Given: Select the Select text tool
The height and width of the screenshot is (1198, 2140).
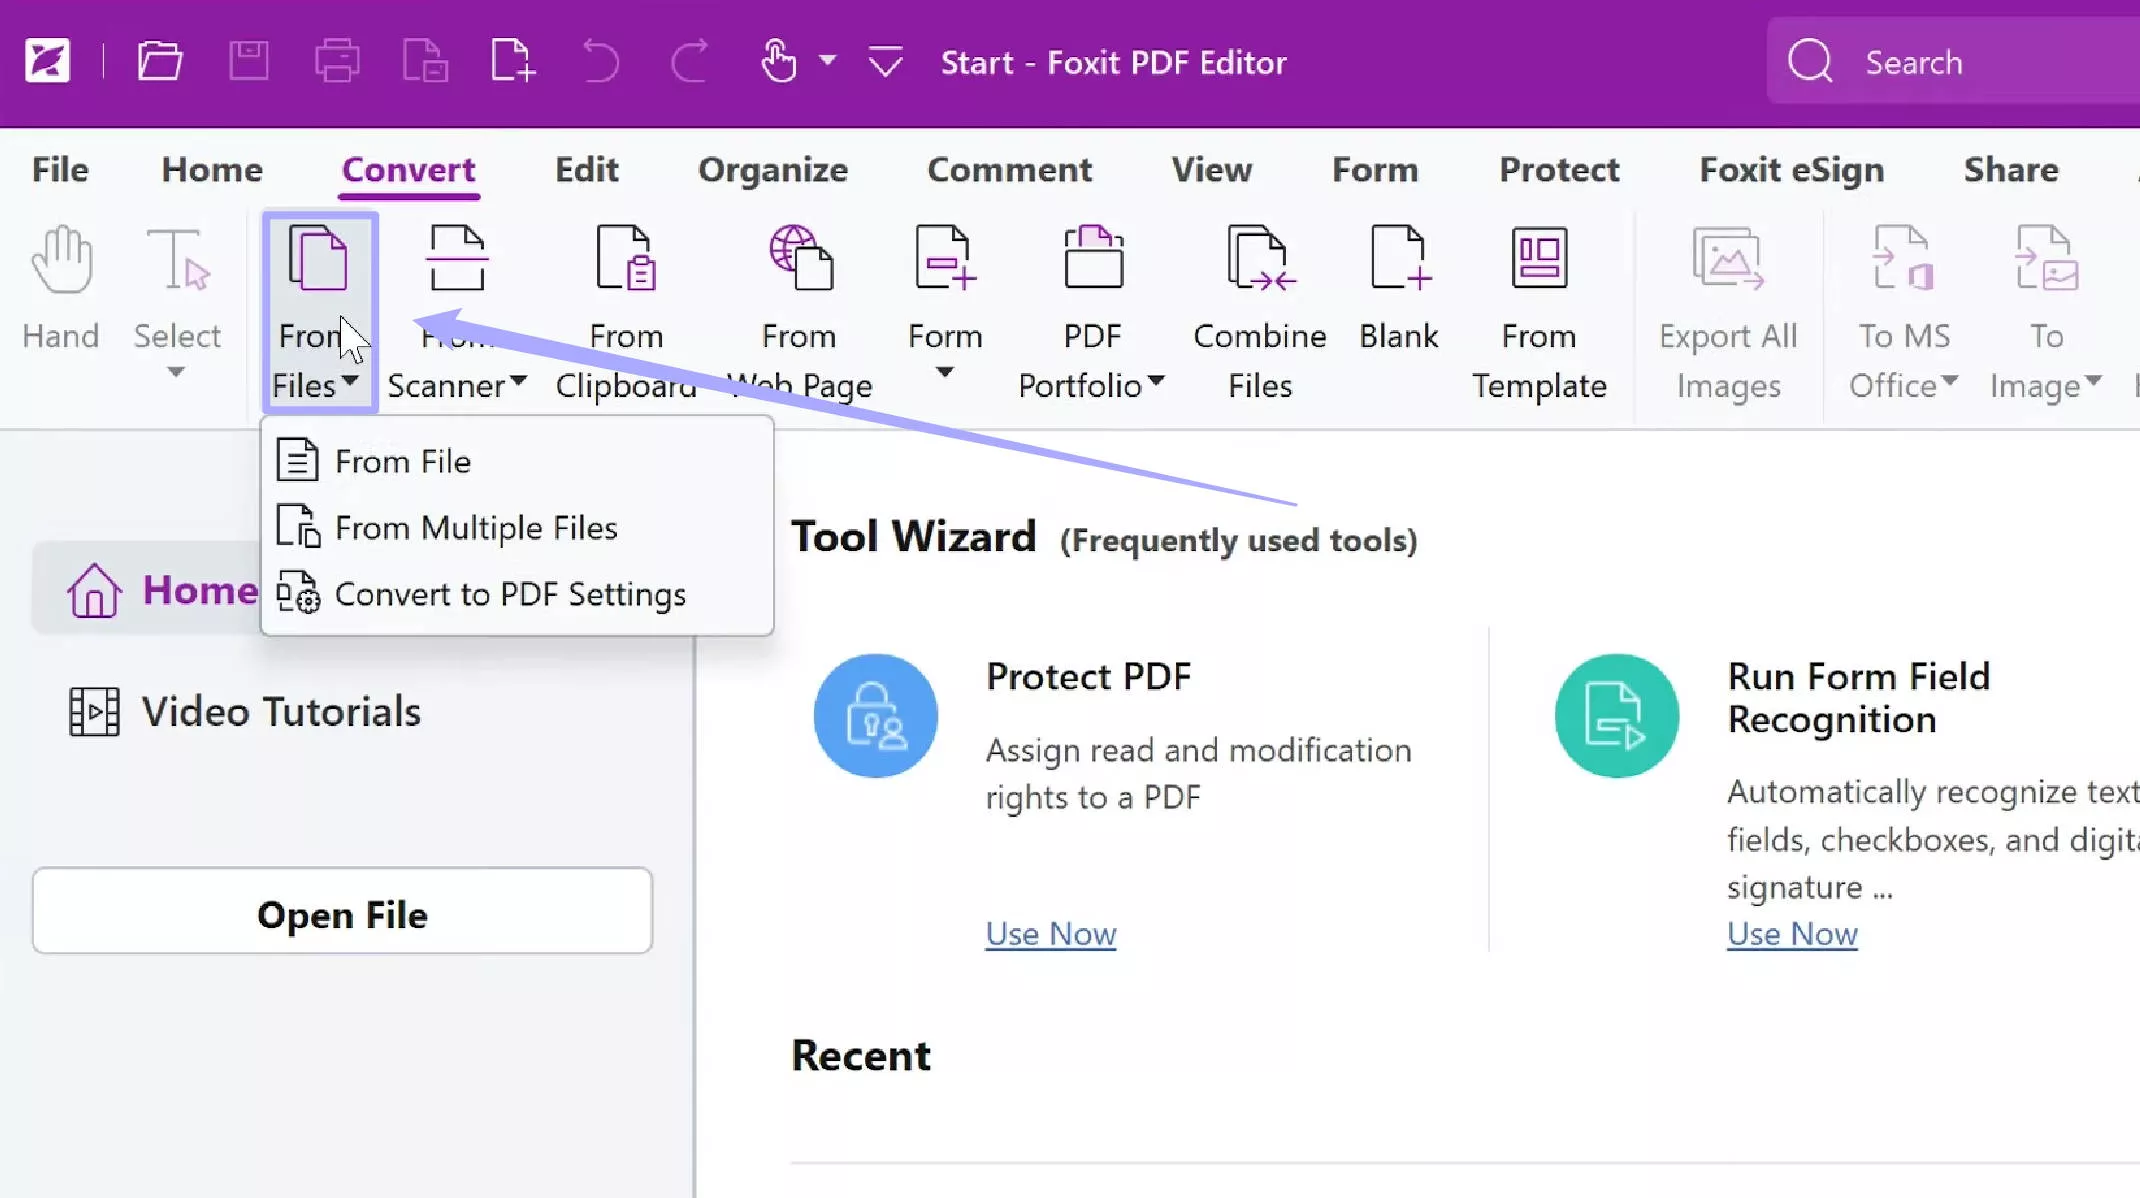Looking at the screenshot, I should click(x=178, y=288).
